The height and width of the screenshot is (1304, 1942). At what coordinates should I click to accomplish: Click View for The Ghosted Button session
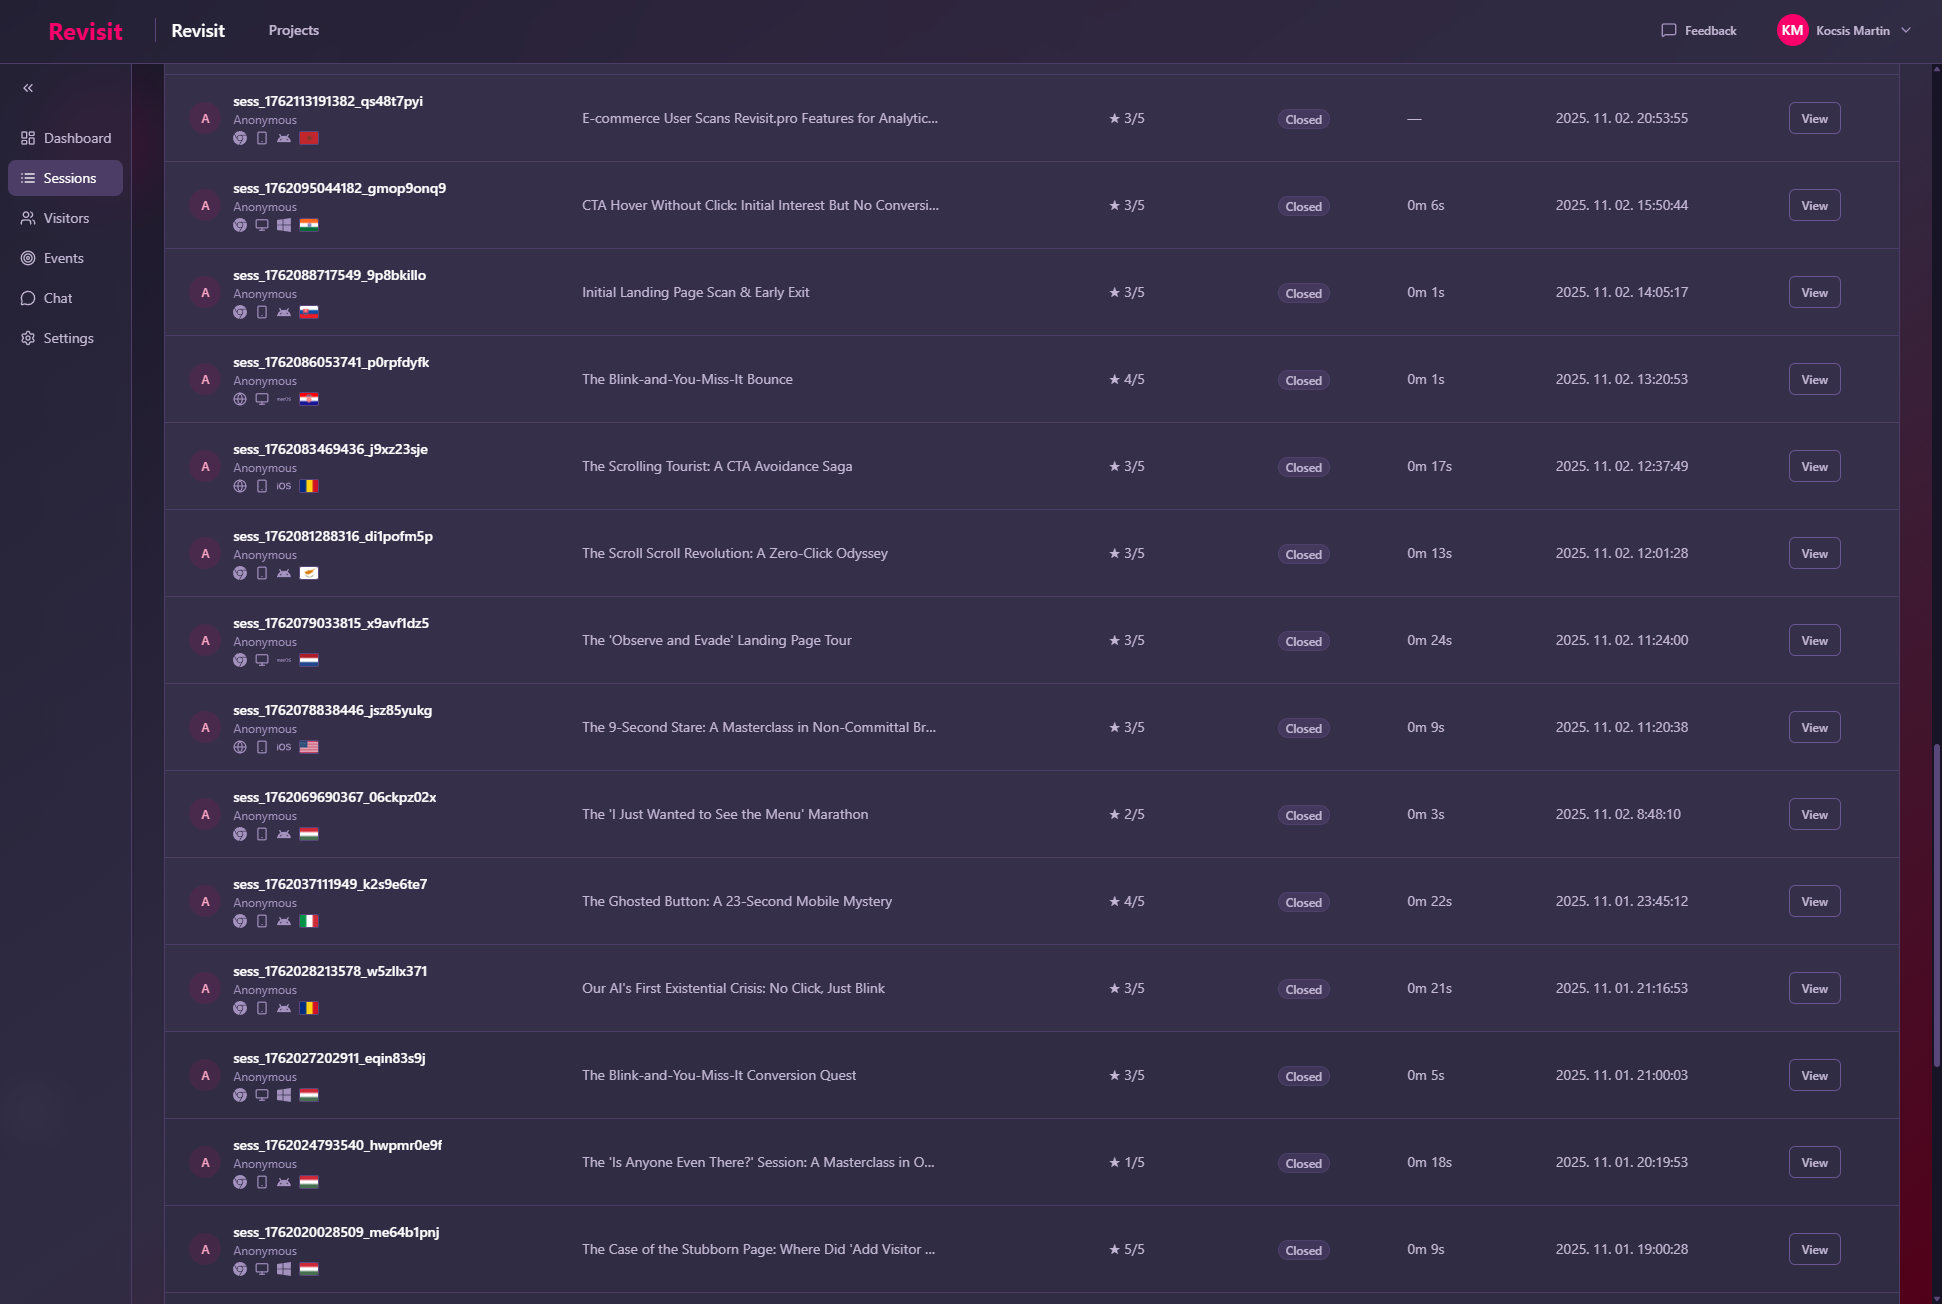tap(1814, 901)
